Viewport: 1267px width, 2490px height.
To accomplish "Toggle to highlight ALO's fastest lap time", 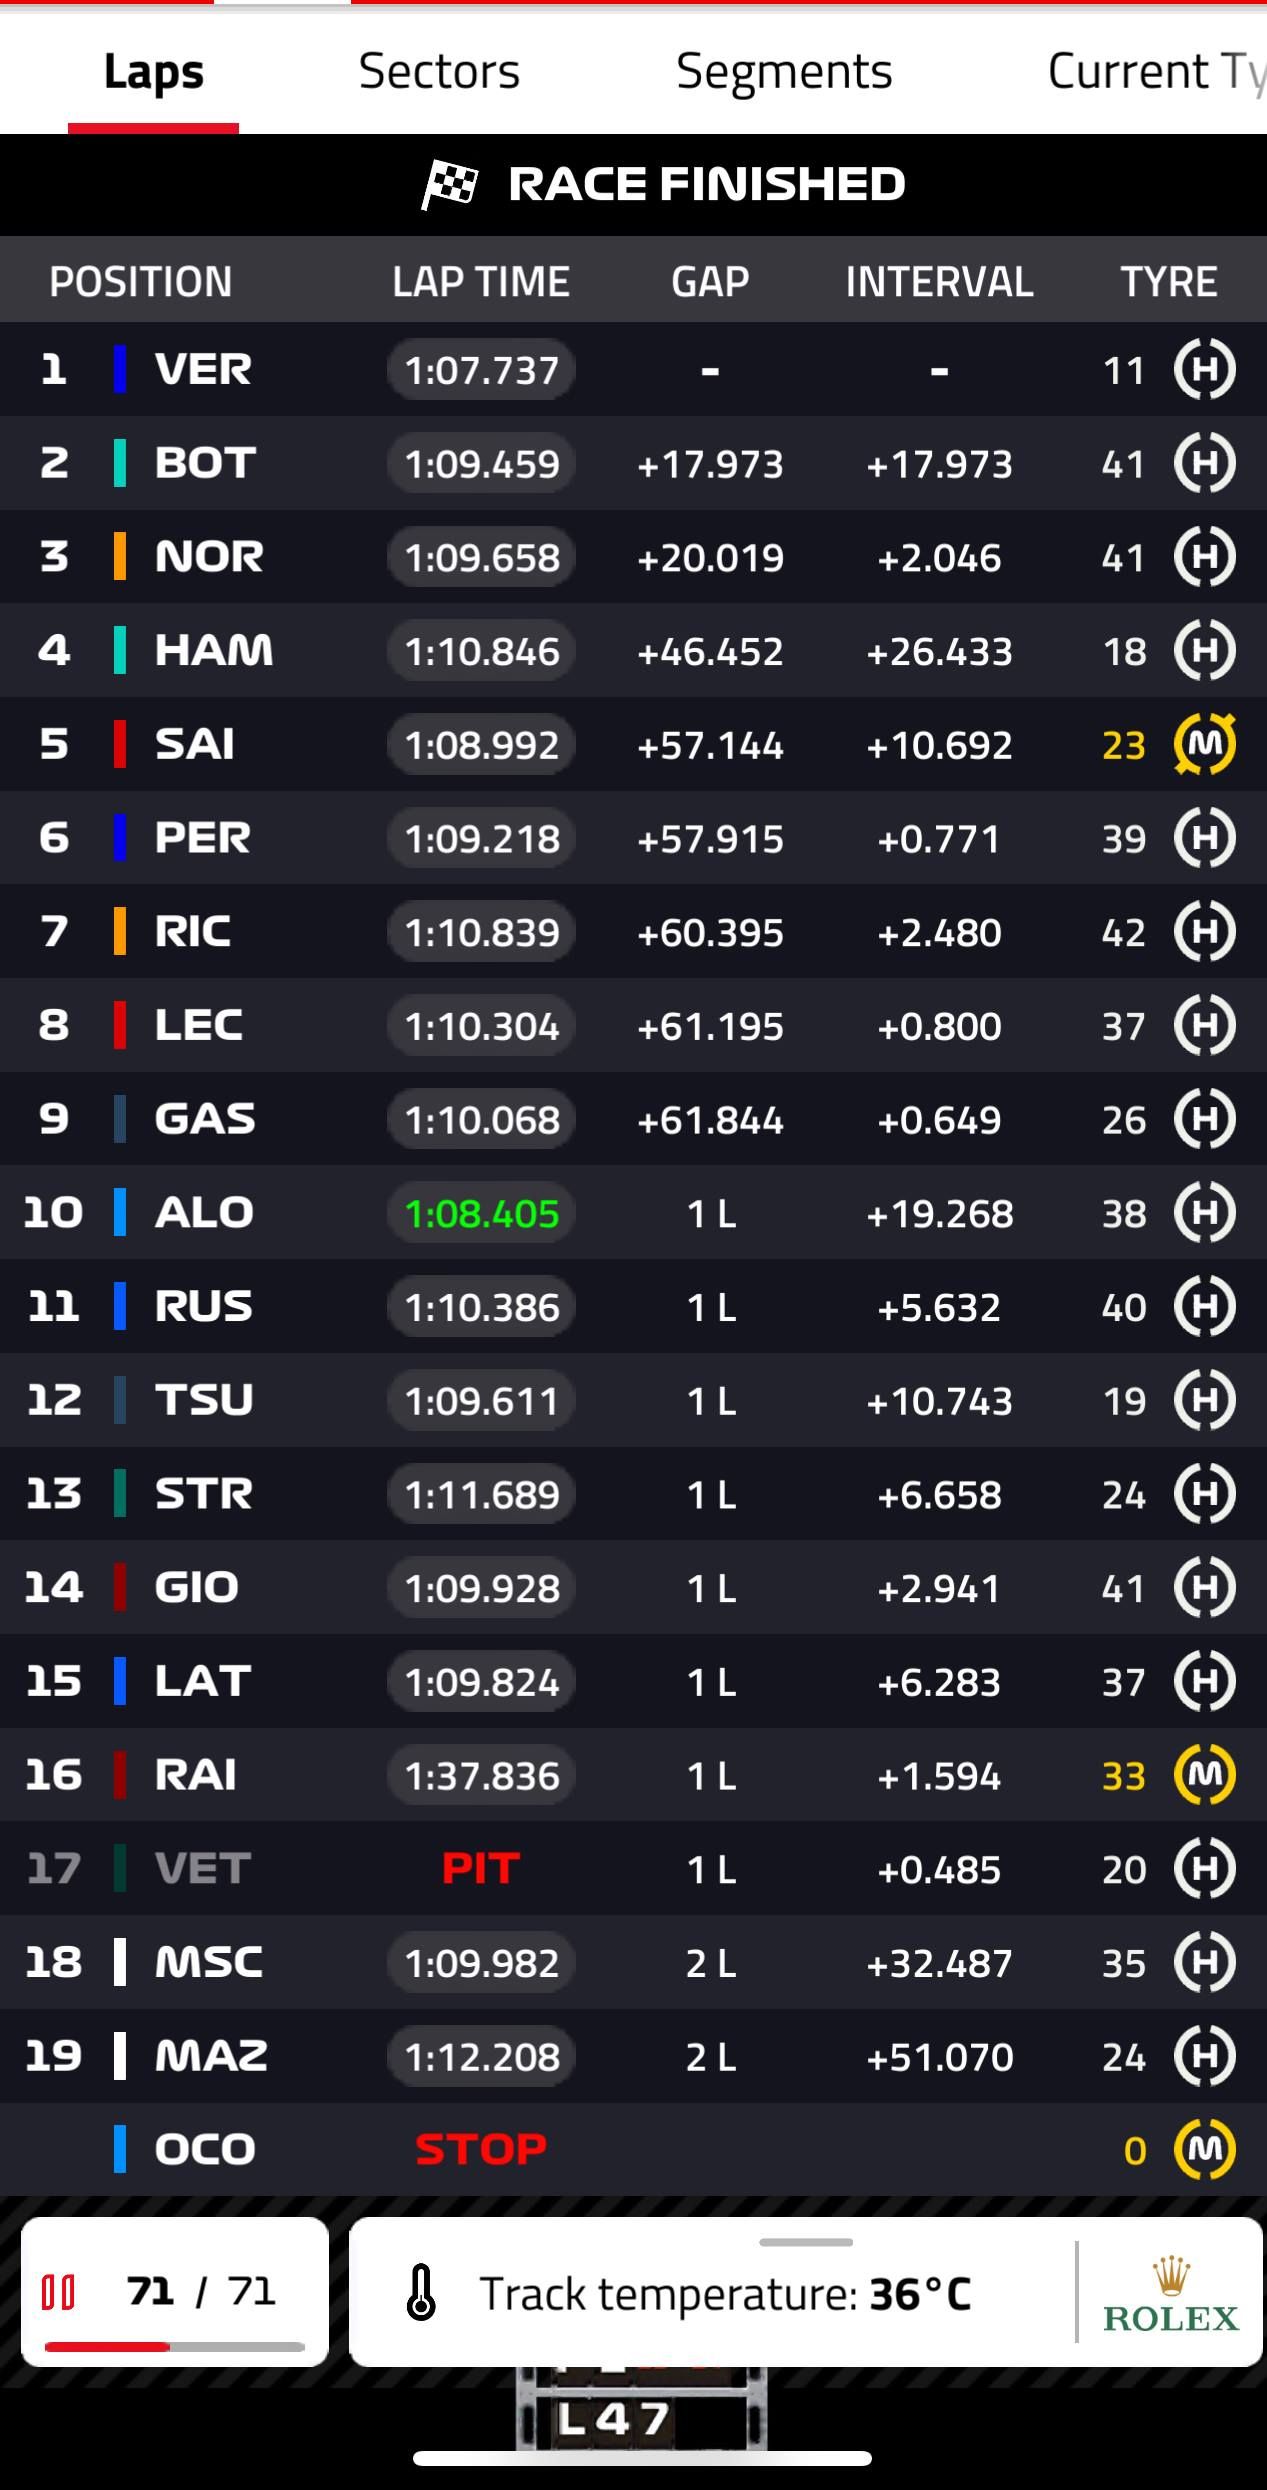I will click(480, 1213).
